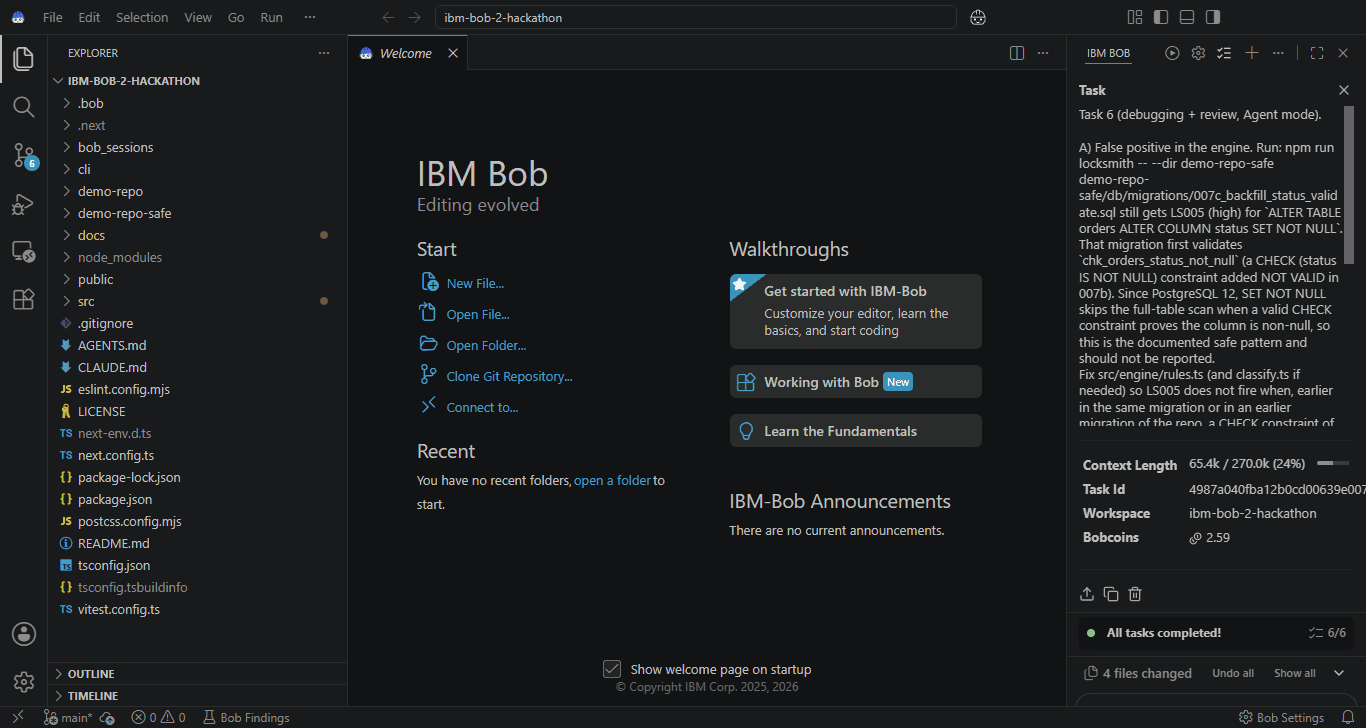Click Show all changed files
1366x728 pixels.
click(x=1295, y=673)
